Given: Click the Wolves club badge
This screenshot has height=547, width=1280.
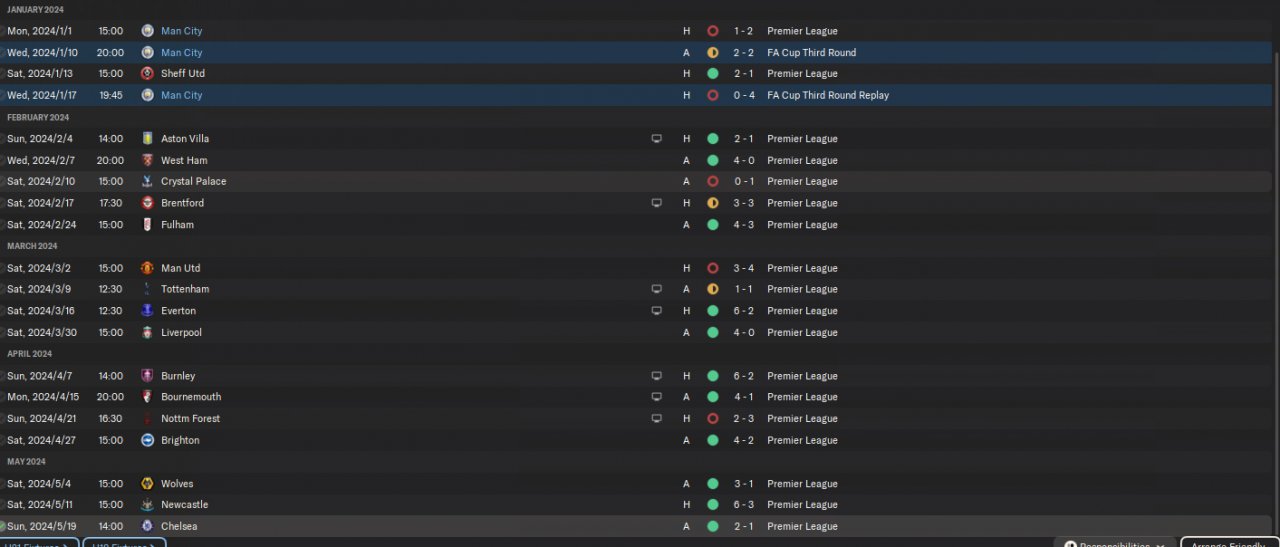Looking at the screenshot, I should (x=148, y=484).
